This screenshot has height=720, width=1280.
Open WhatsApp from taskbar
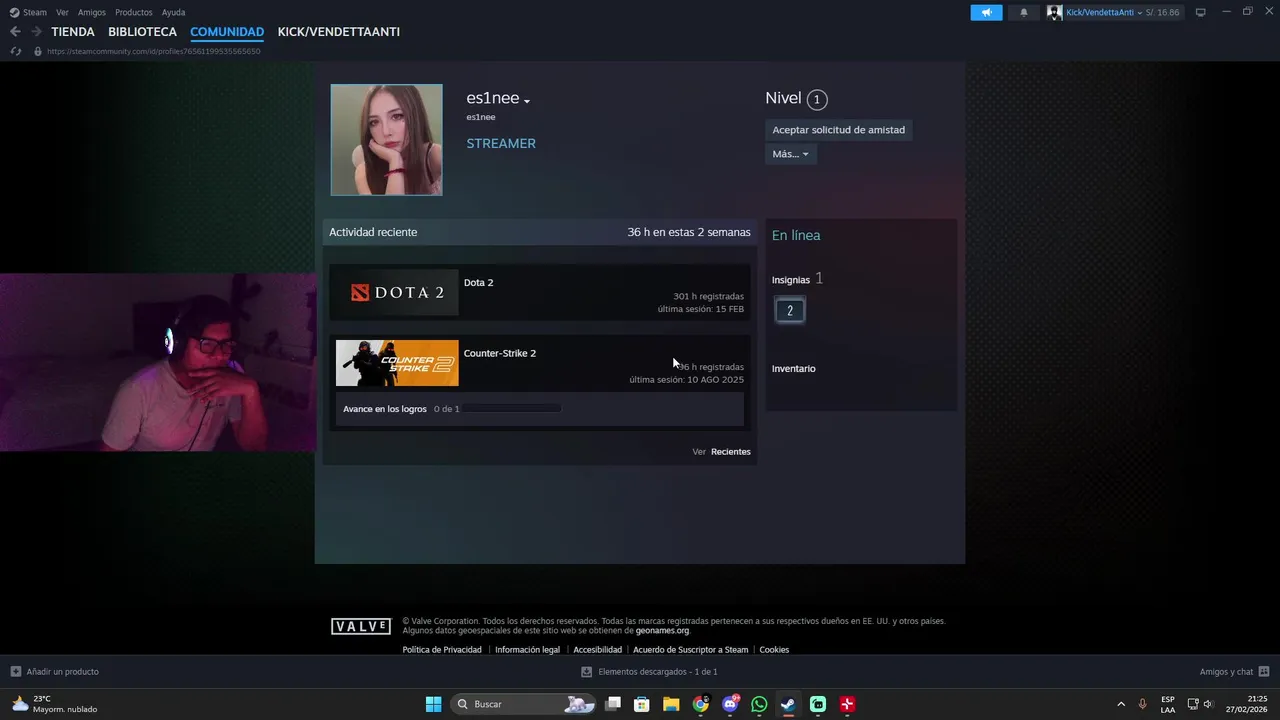click(759, 704)
